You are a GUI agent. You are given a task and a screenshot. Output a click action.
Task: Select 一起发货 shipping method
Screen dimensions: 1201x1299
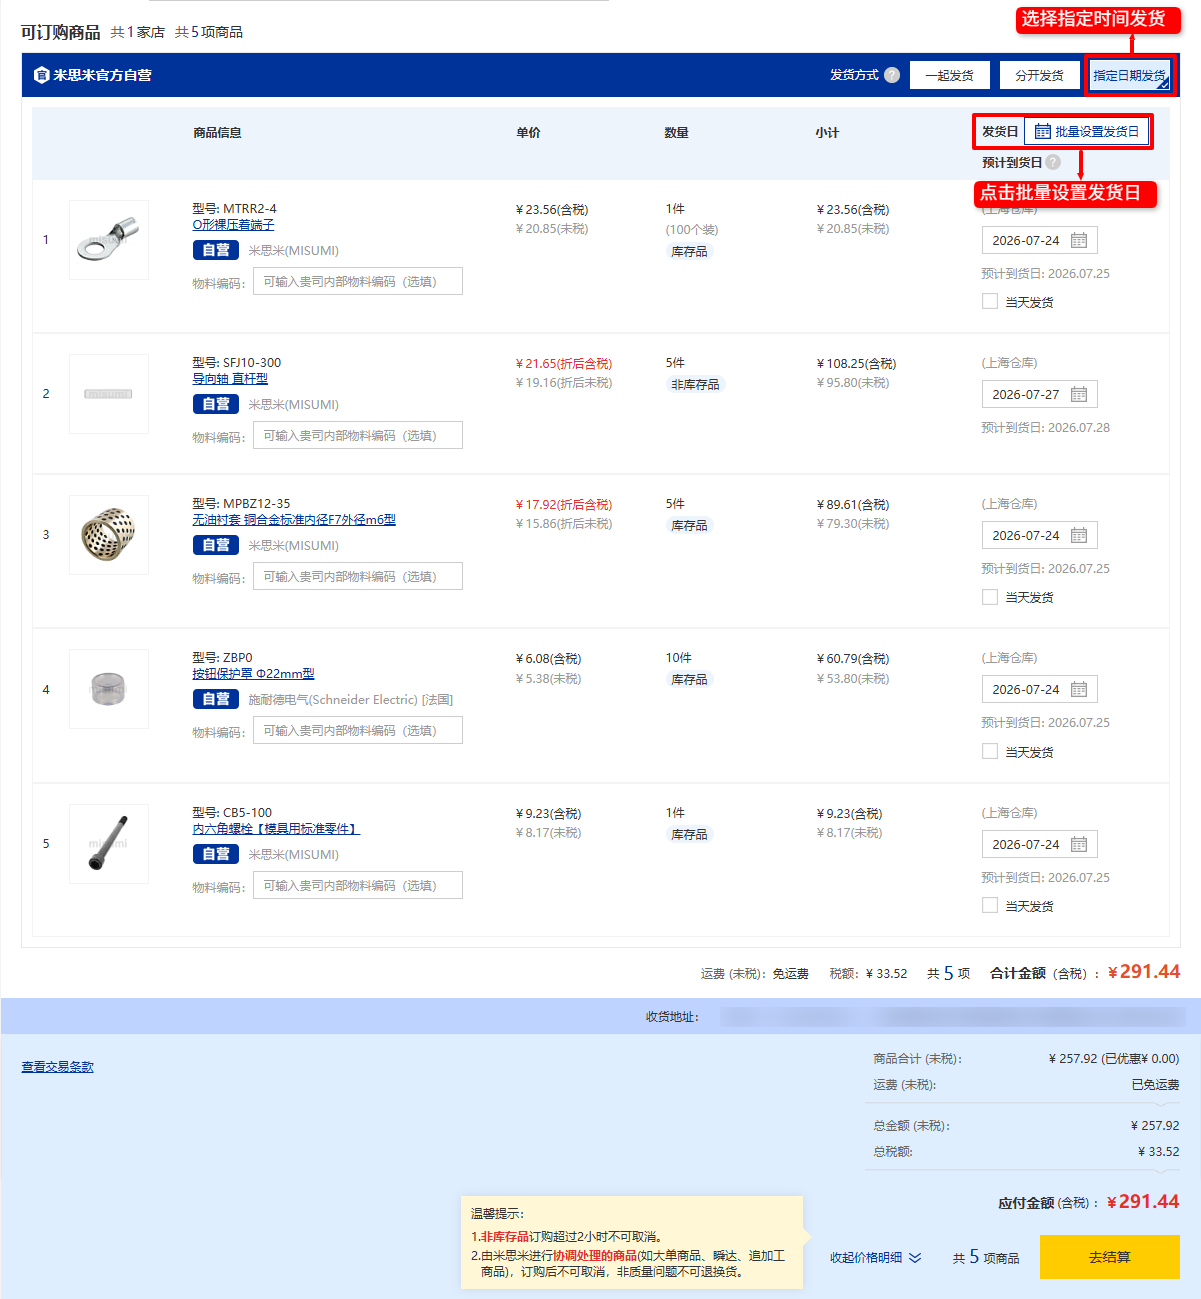tap(950, 75)
